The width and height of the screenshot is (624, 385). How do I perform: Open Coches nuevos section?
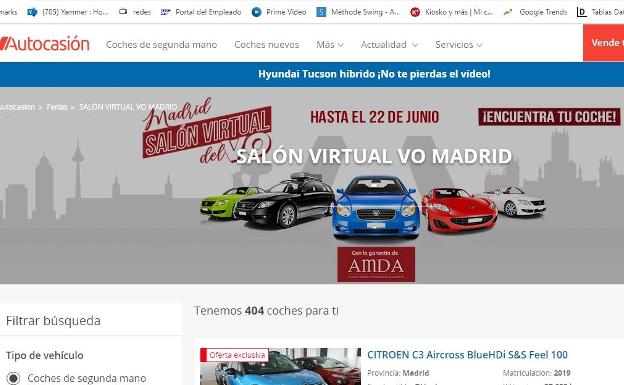(267, 45)
